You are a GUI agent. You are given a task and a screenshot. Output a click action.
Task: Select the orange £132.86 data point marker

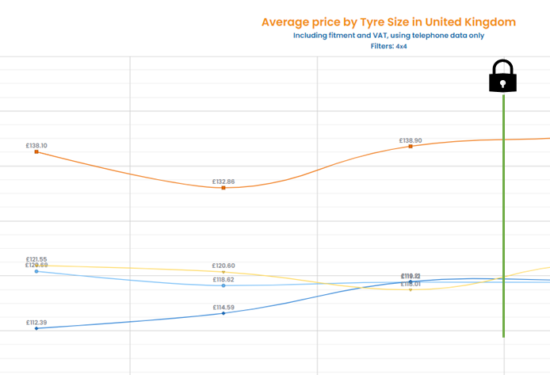[x=223, y=188]
